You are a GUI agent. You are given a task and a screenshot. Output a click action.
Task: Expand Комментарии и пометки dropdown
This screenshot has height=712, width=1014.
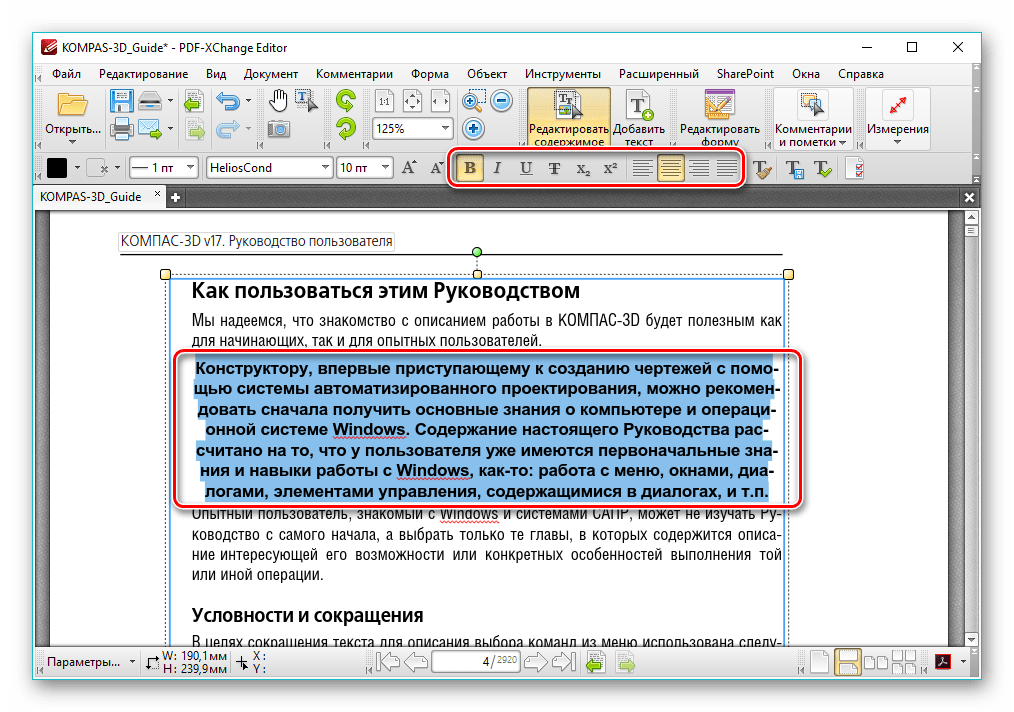click(x=843, y=143)
